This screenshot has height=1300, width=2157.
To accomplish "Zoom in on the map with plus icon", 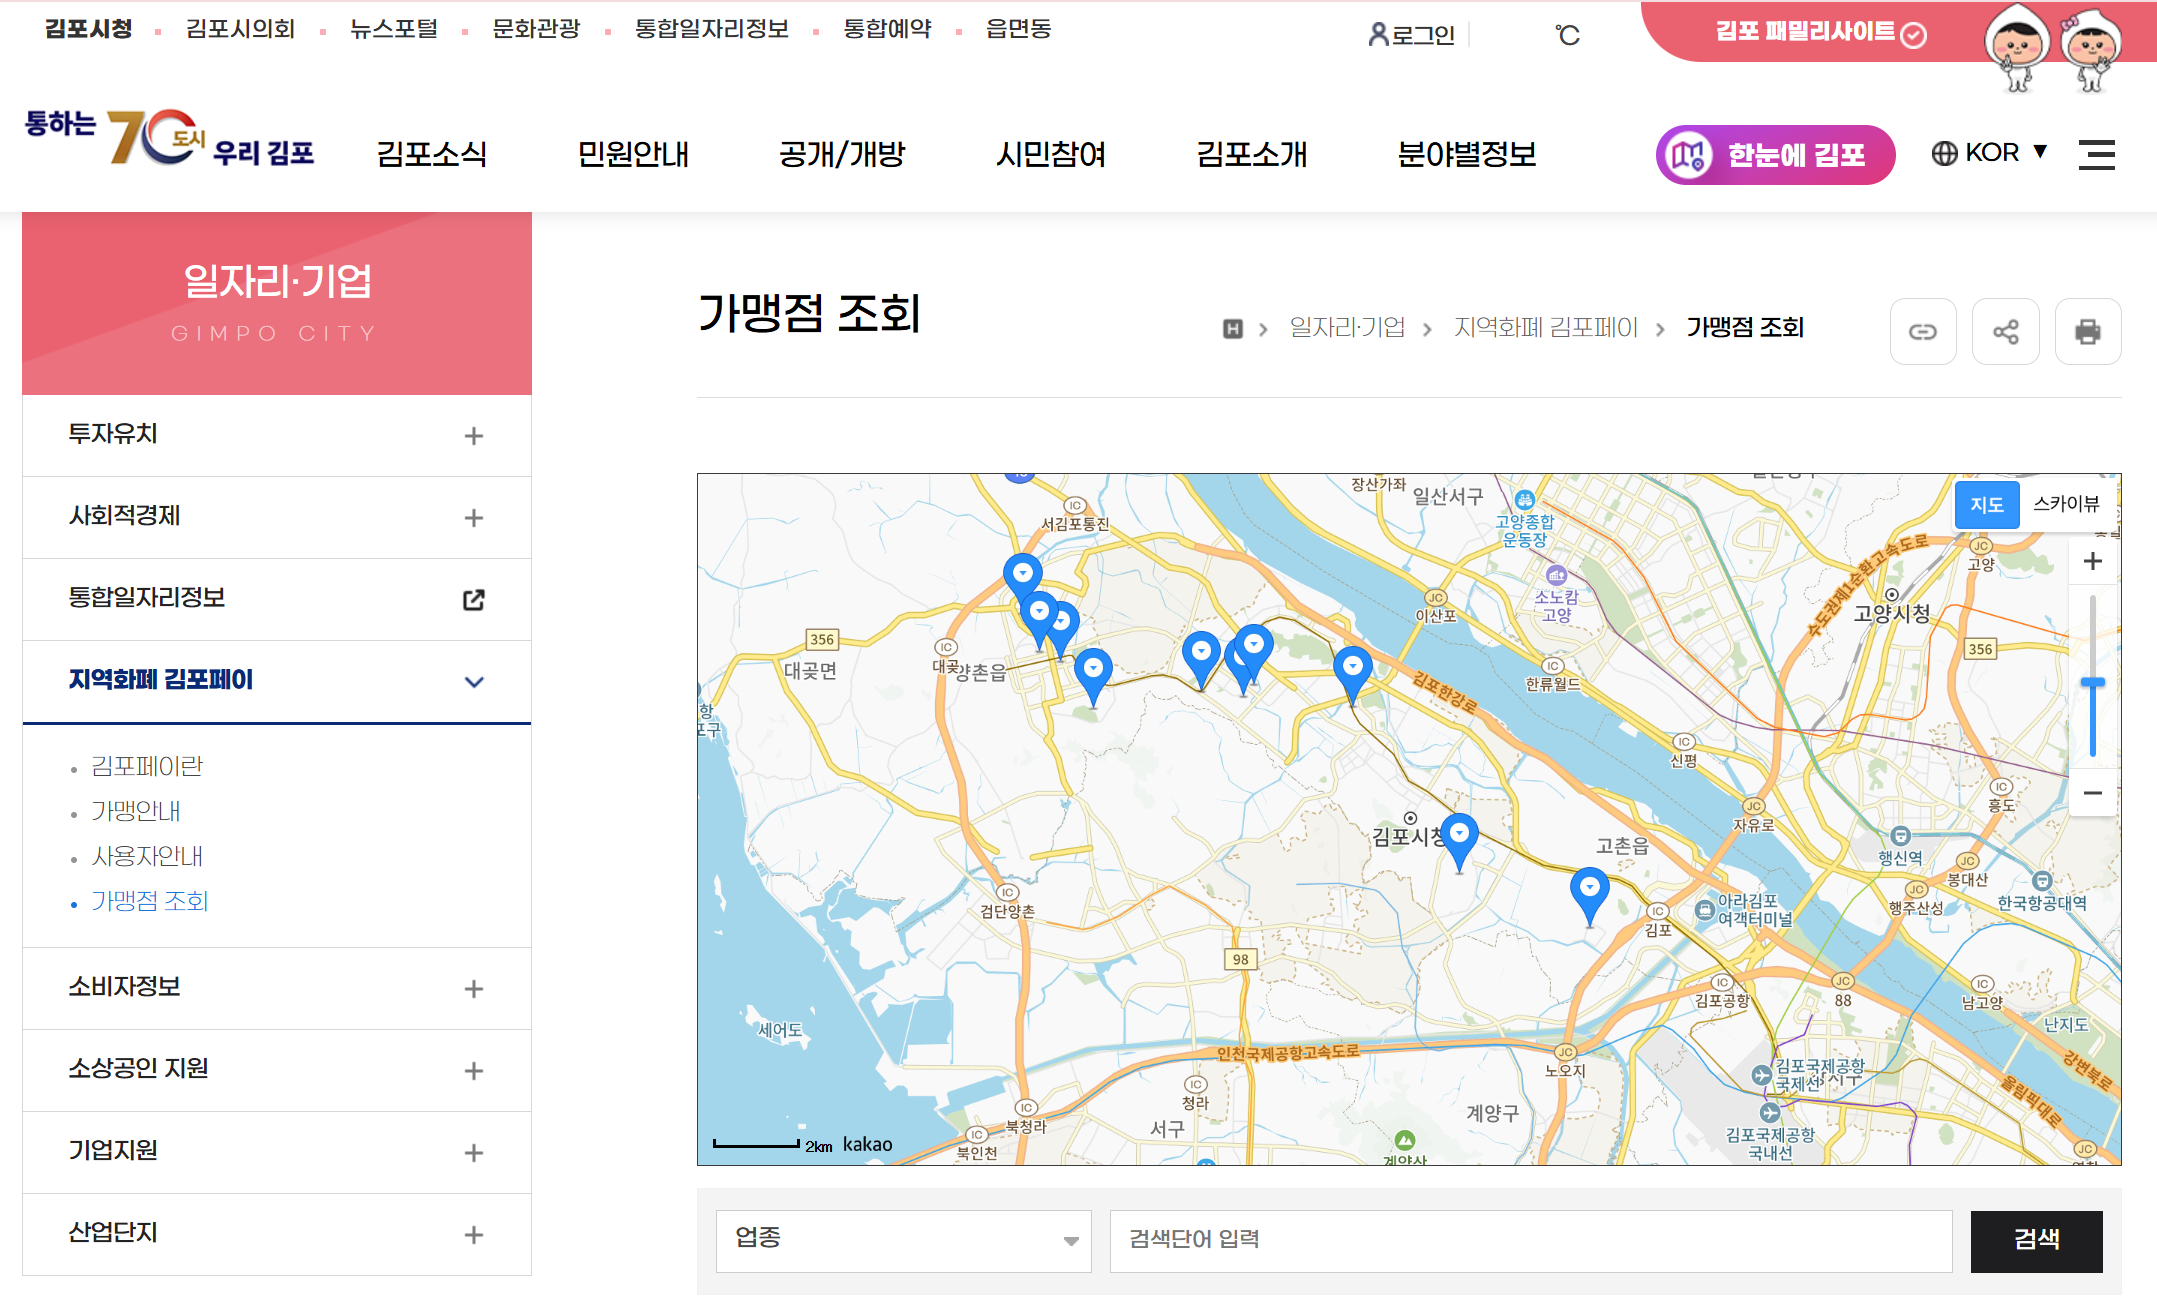I will pos(2092,560).
